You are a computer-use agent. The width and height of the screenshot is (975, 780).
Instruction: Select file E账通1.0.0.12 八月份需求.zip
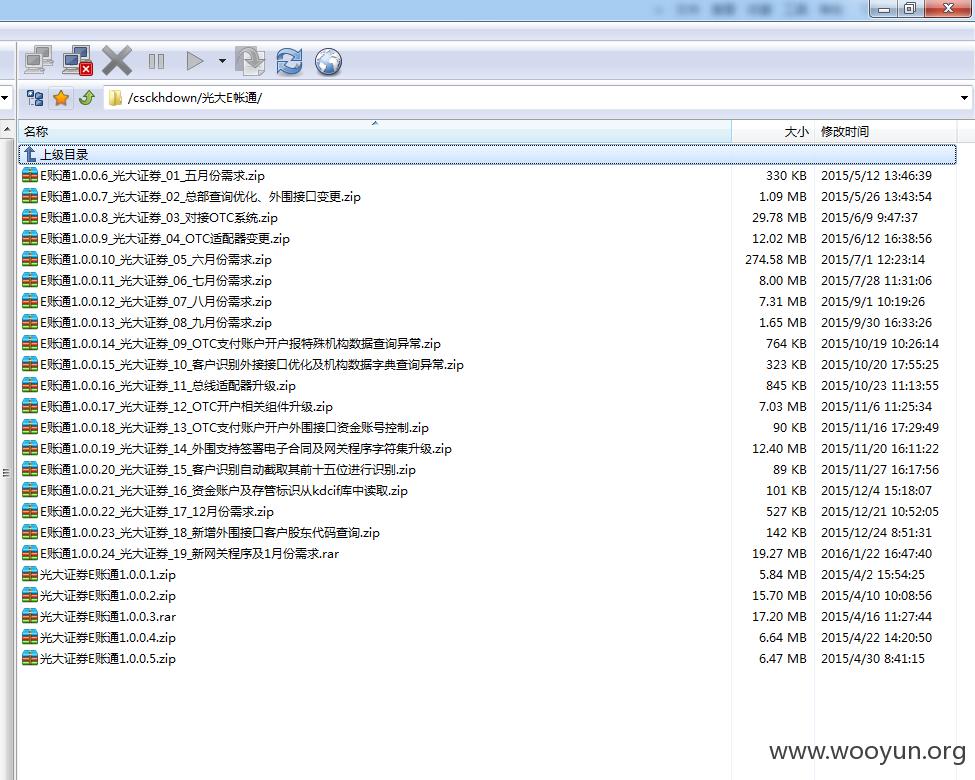(x=147, y=302)
